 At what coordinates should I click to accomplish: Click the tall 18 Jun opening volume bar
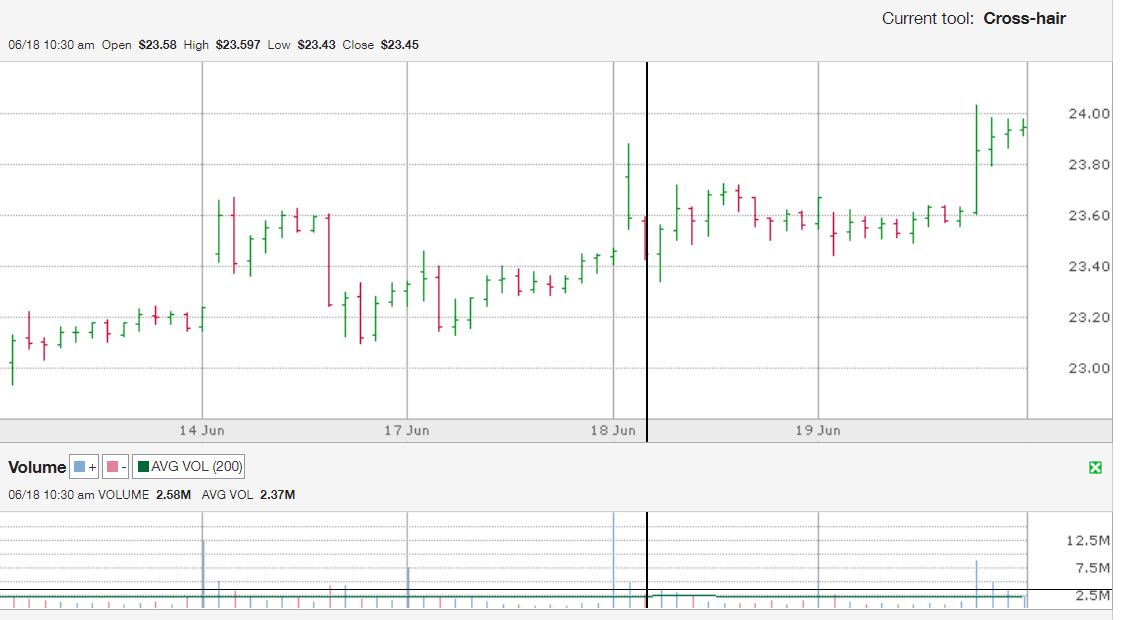[x=613, y=560]
